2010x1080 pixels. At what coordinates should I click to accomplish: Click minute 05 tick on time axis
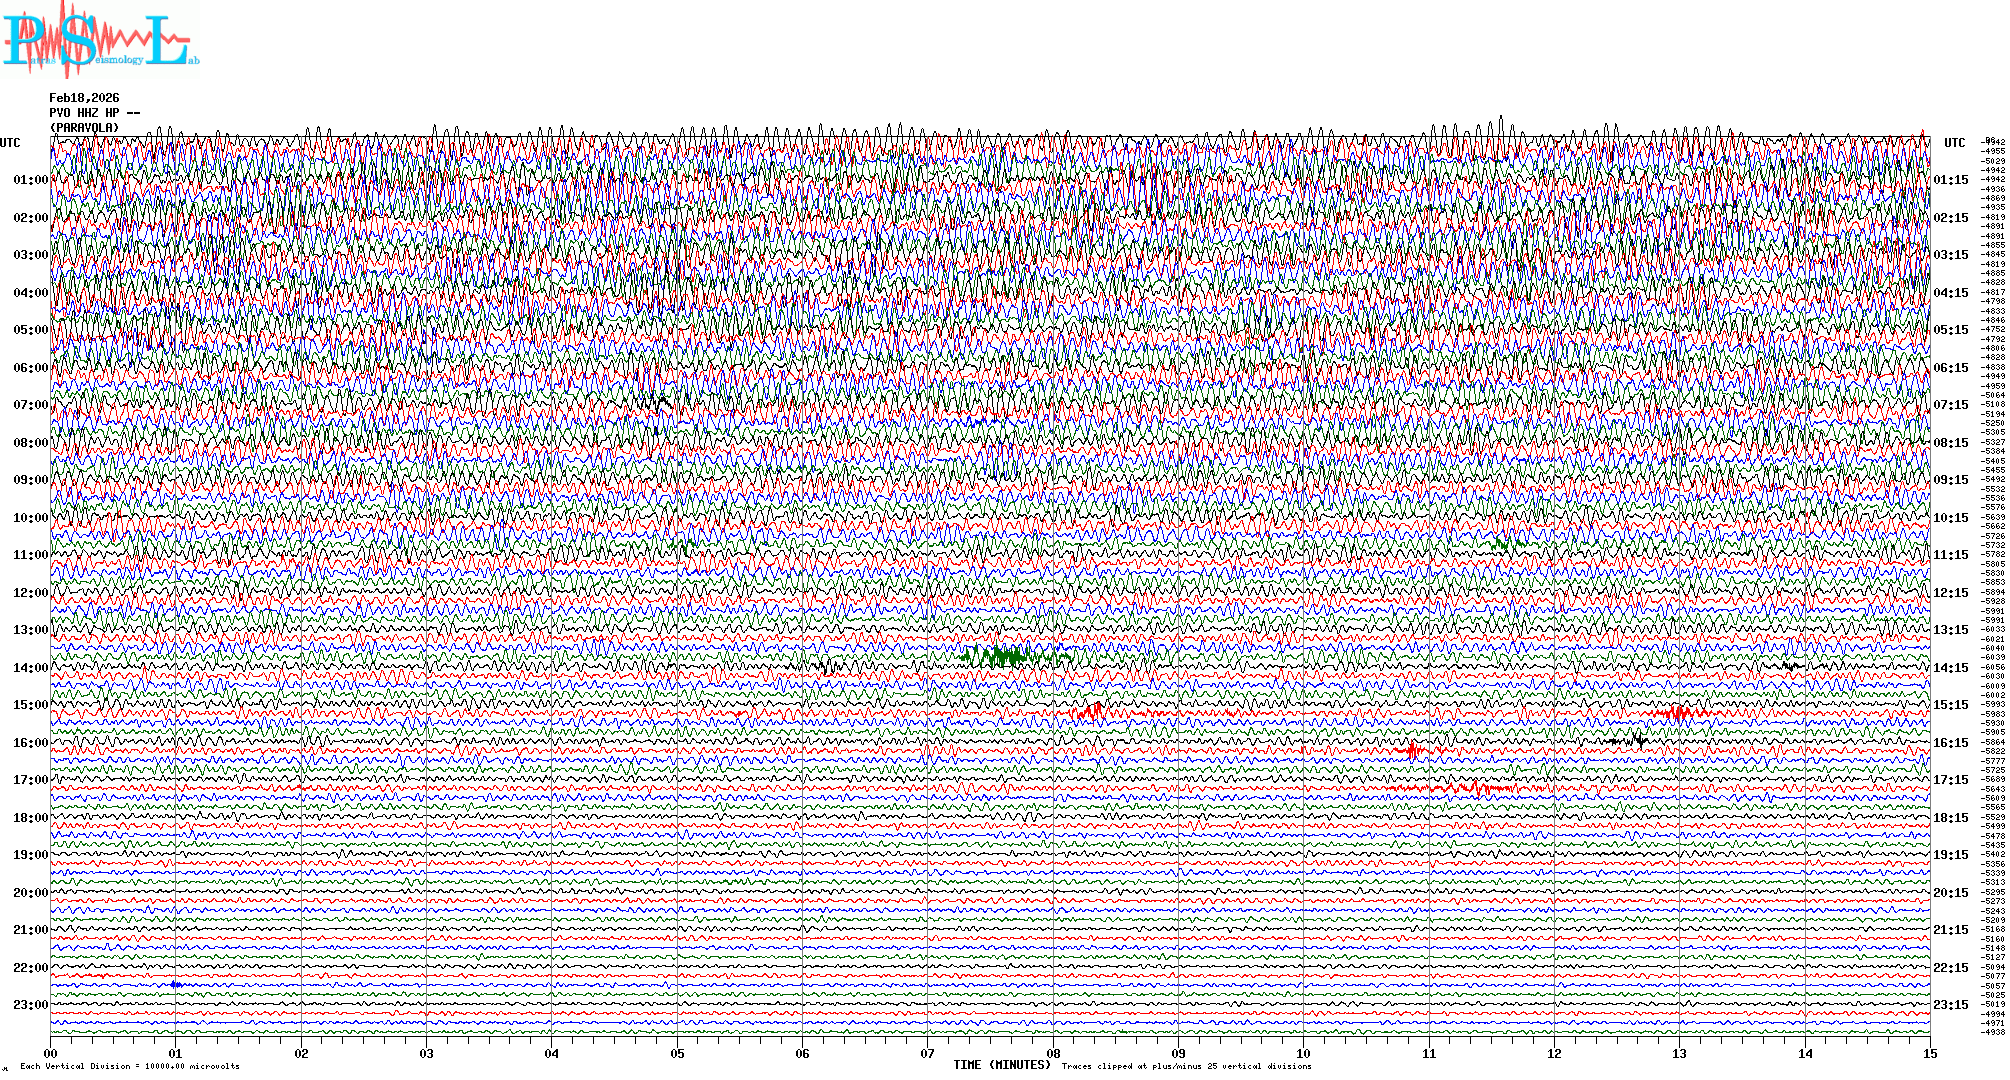coord(677,1053)
